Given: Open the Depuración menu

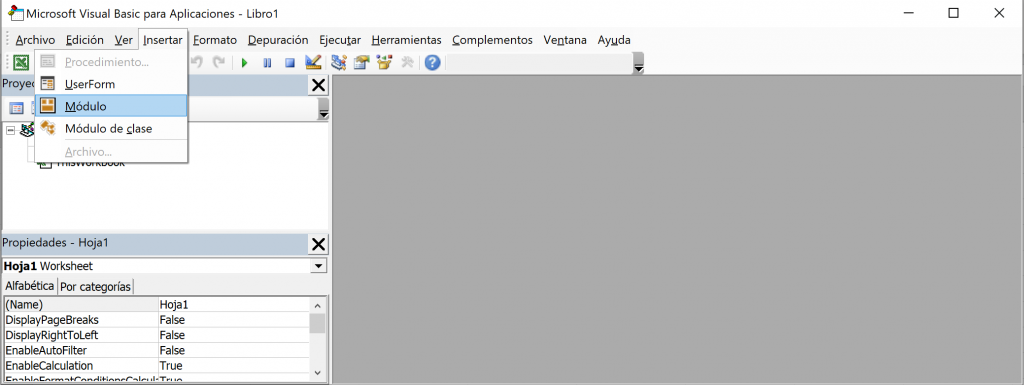Looking at the screenshot, I should [278, 40].
